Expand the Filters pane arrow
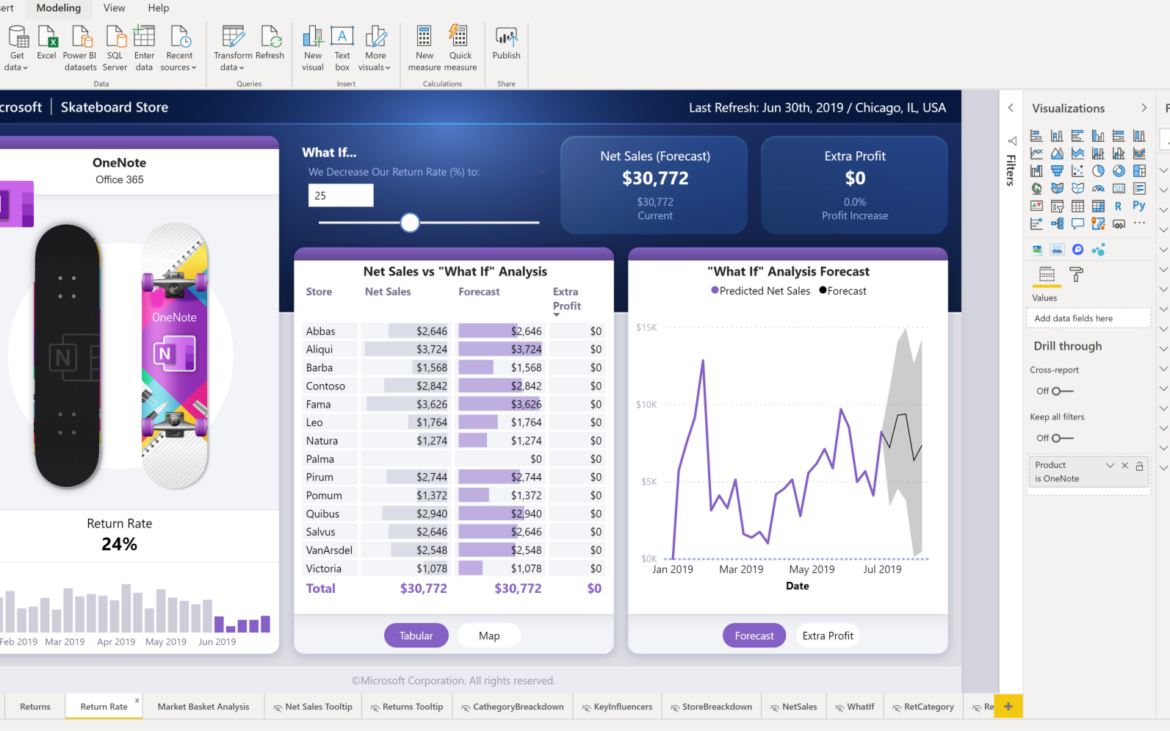Viewport: 1170px width, 731px height. (x=1011, y=107)
